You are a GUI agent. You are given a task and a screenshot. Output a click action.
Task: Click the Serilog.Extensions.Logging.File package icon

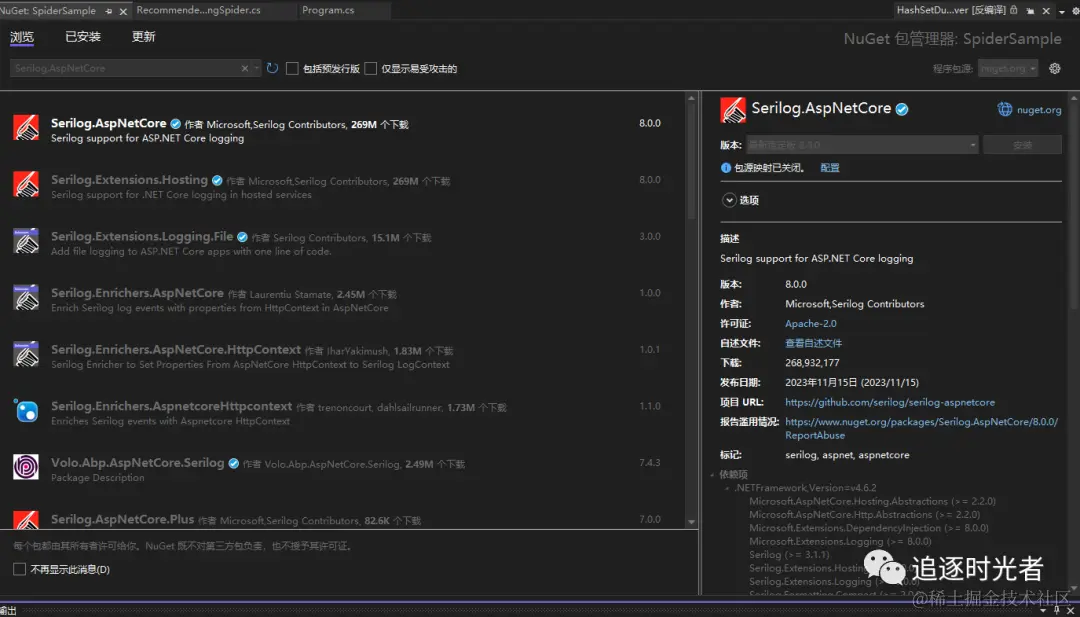tap(26, 241)
